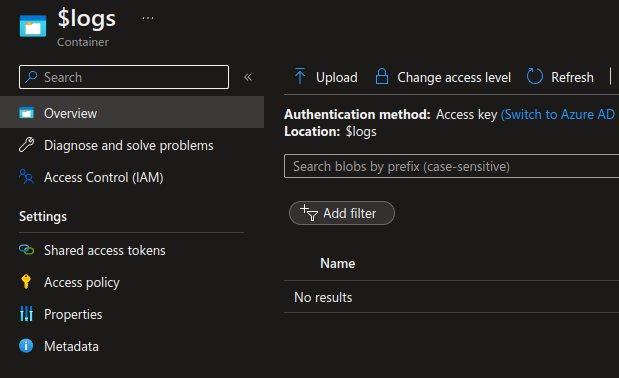Select Overview in the sidebar menu
This screenshot has height=378, width=619.
(132, 113)
